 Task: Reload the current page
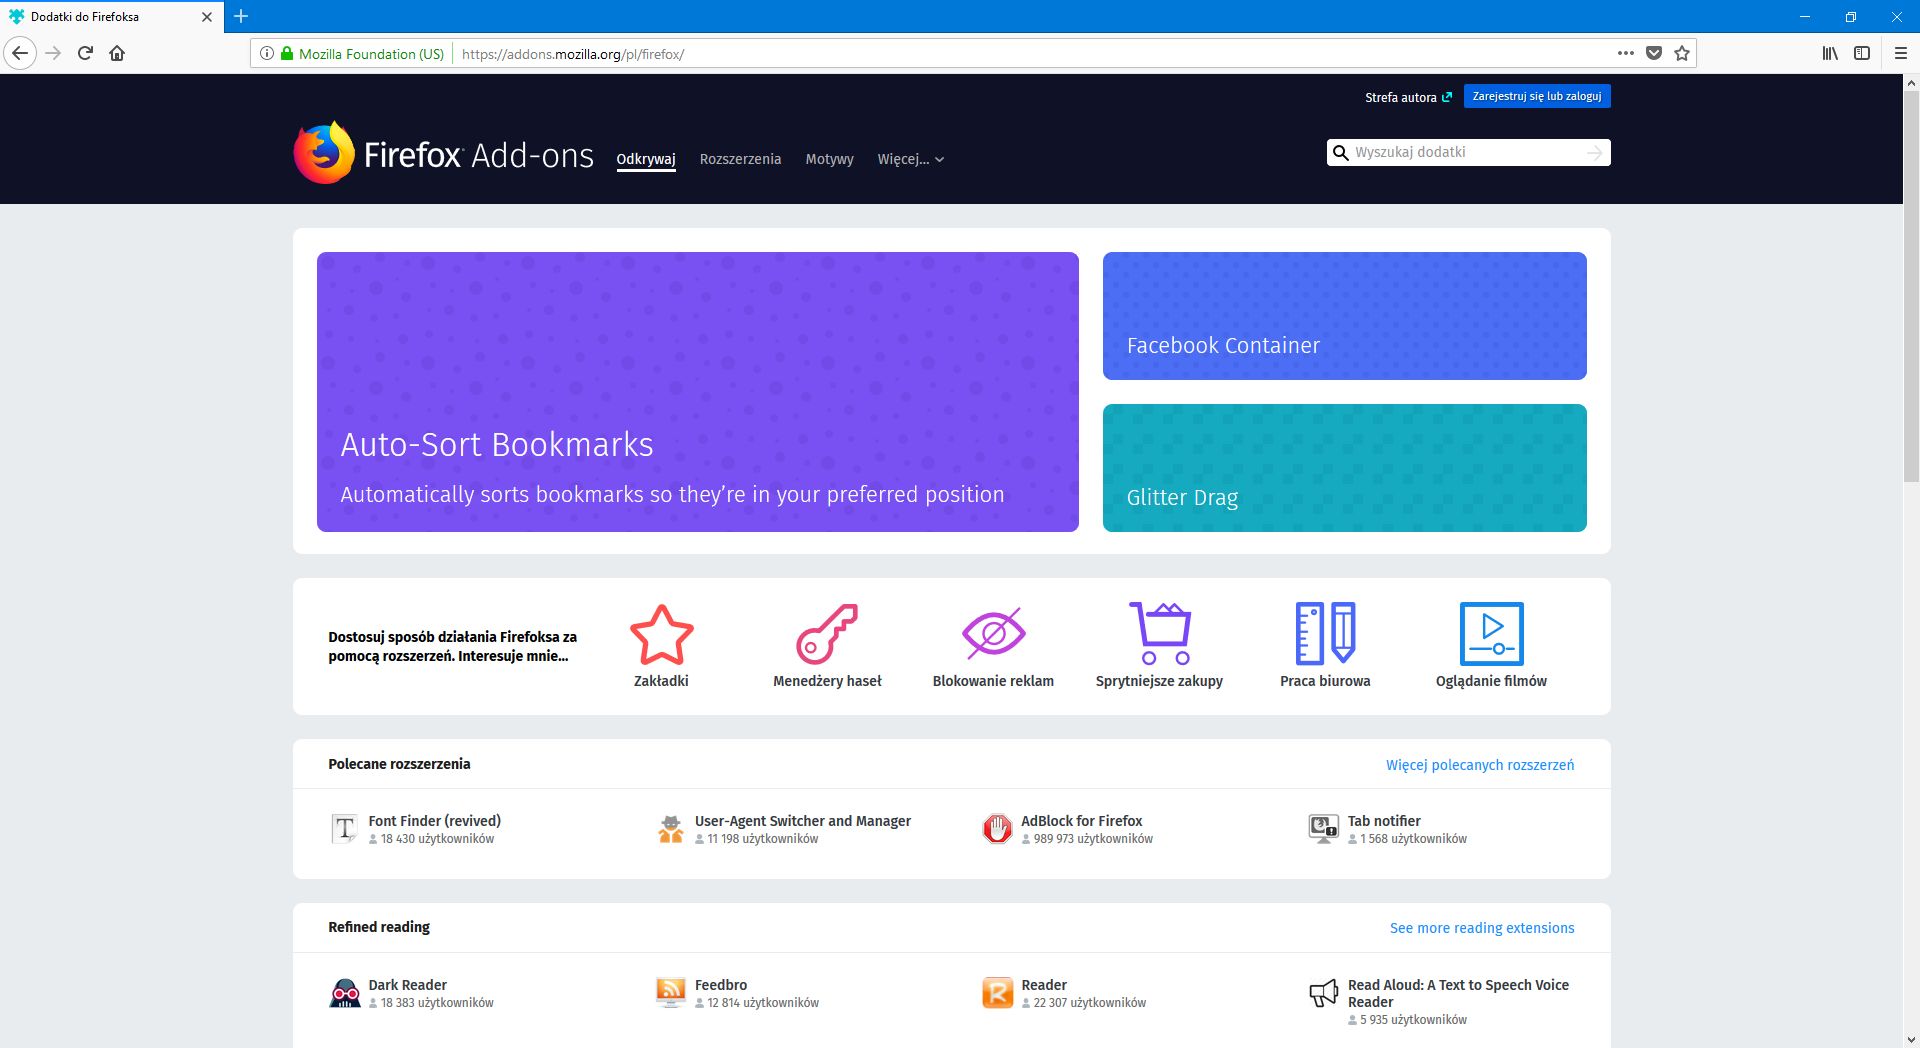(84, 53)
